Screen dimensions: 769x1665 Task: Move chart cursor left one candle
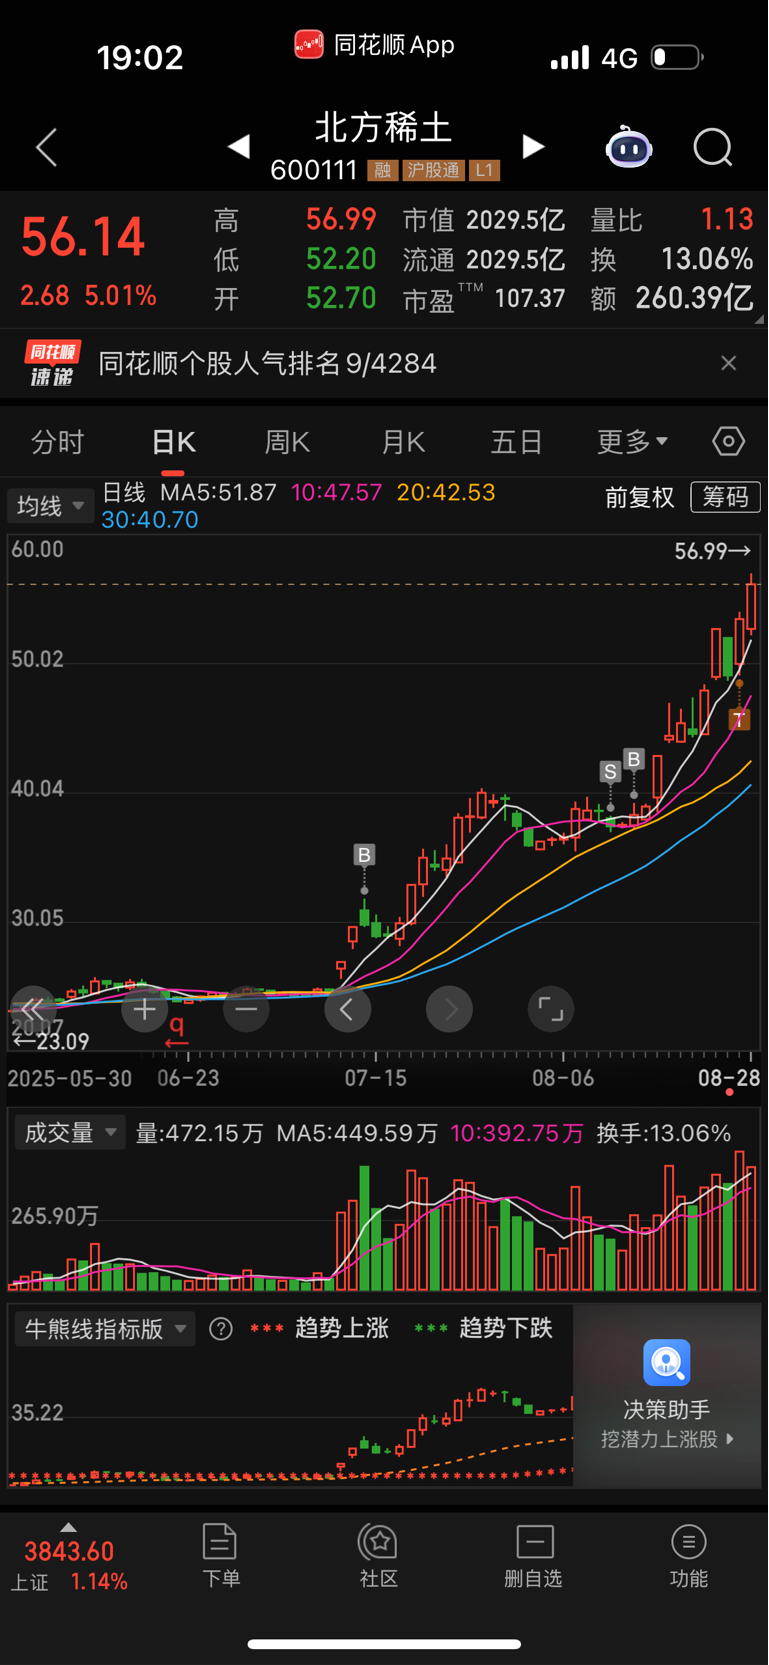[x=347, y=1009]
